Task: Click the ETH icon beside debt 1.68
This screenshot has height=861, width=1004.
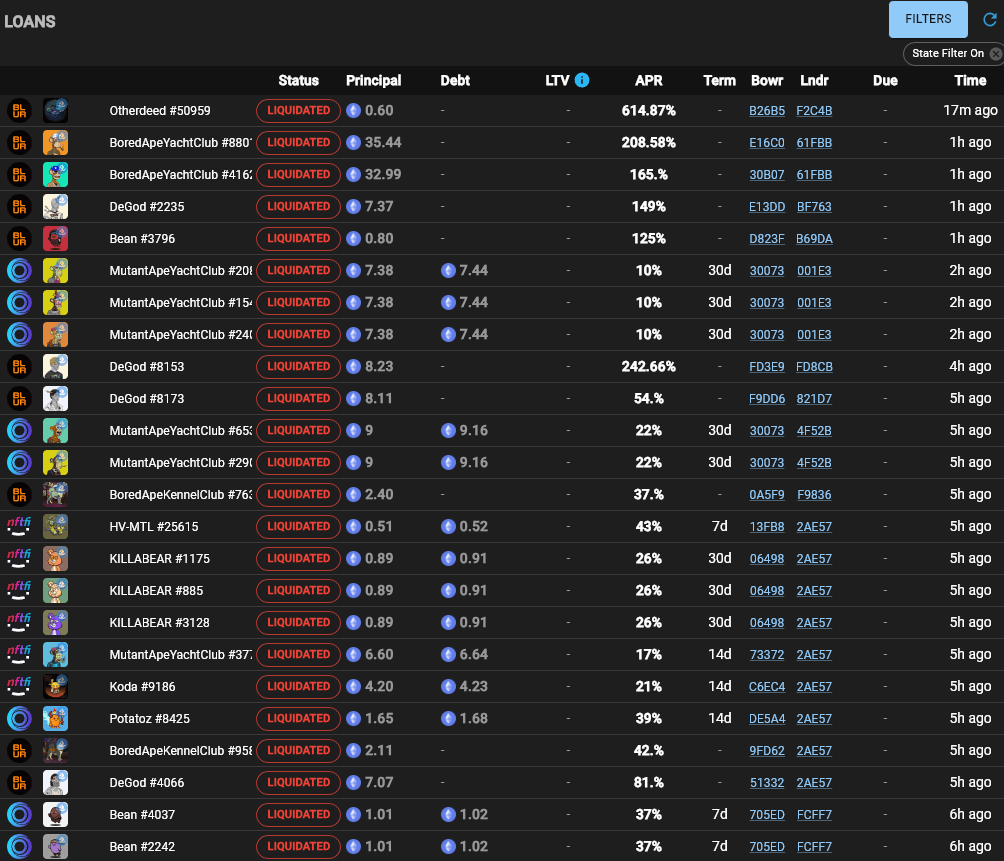Action: coord(448,718)
